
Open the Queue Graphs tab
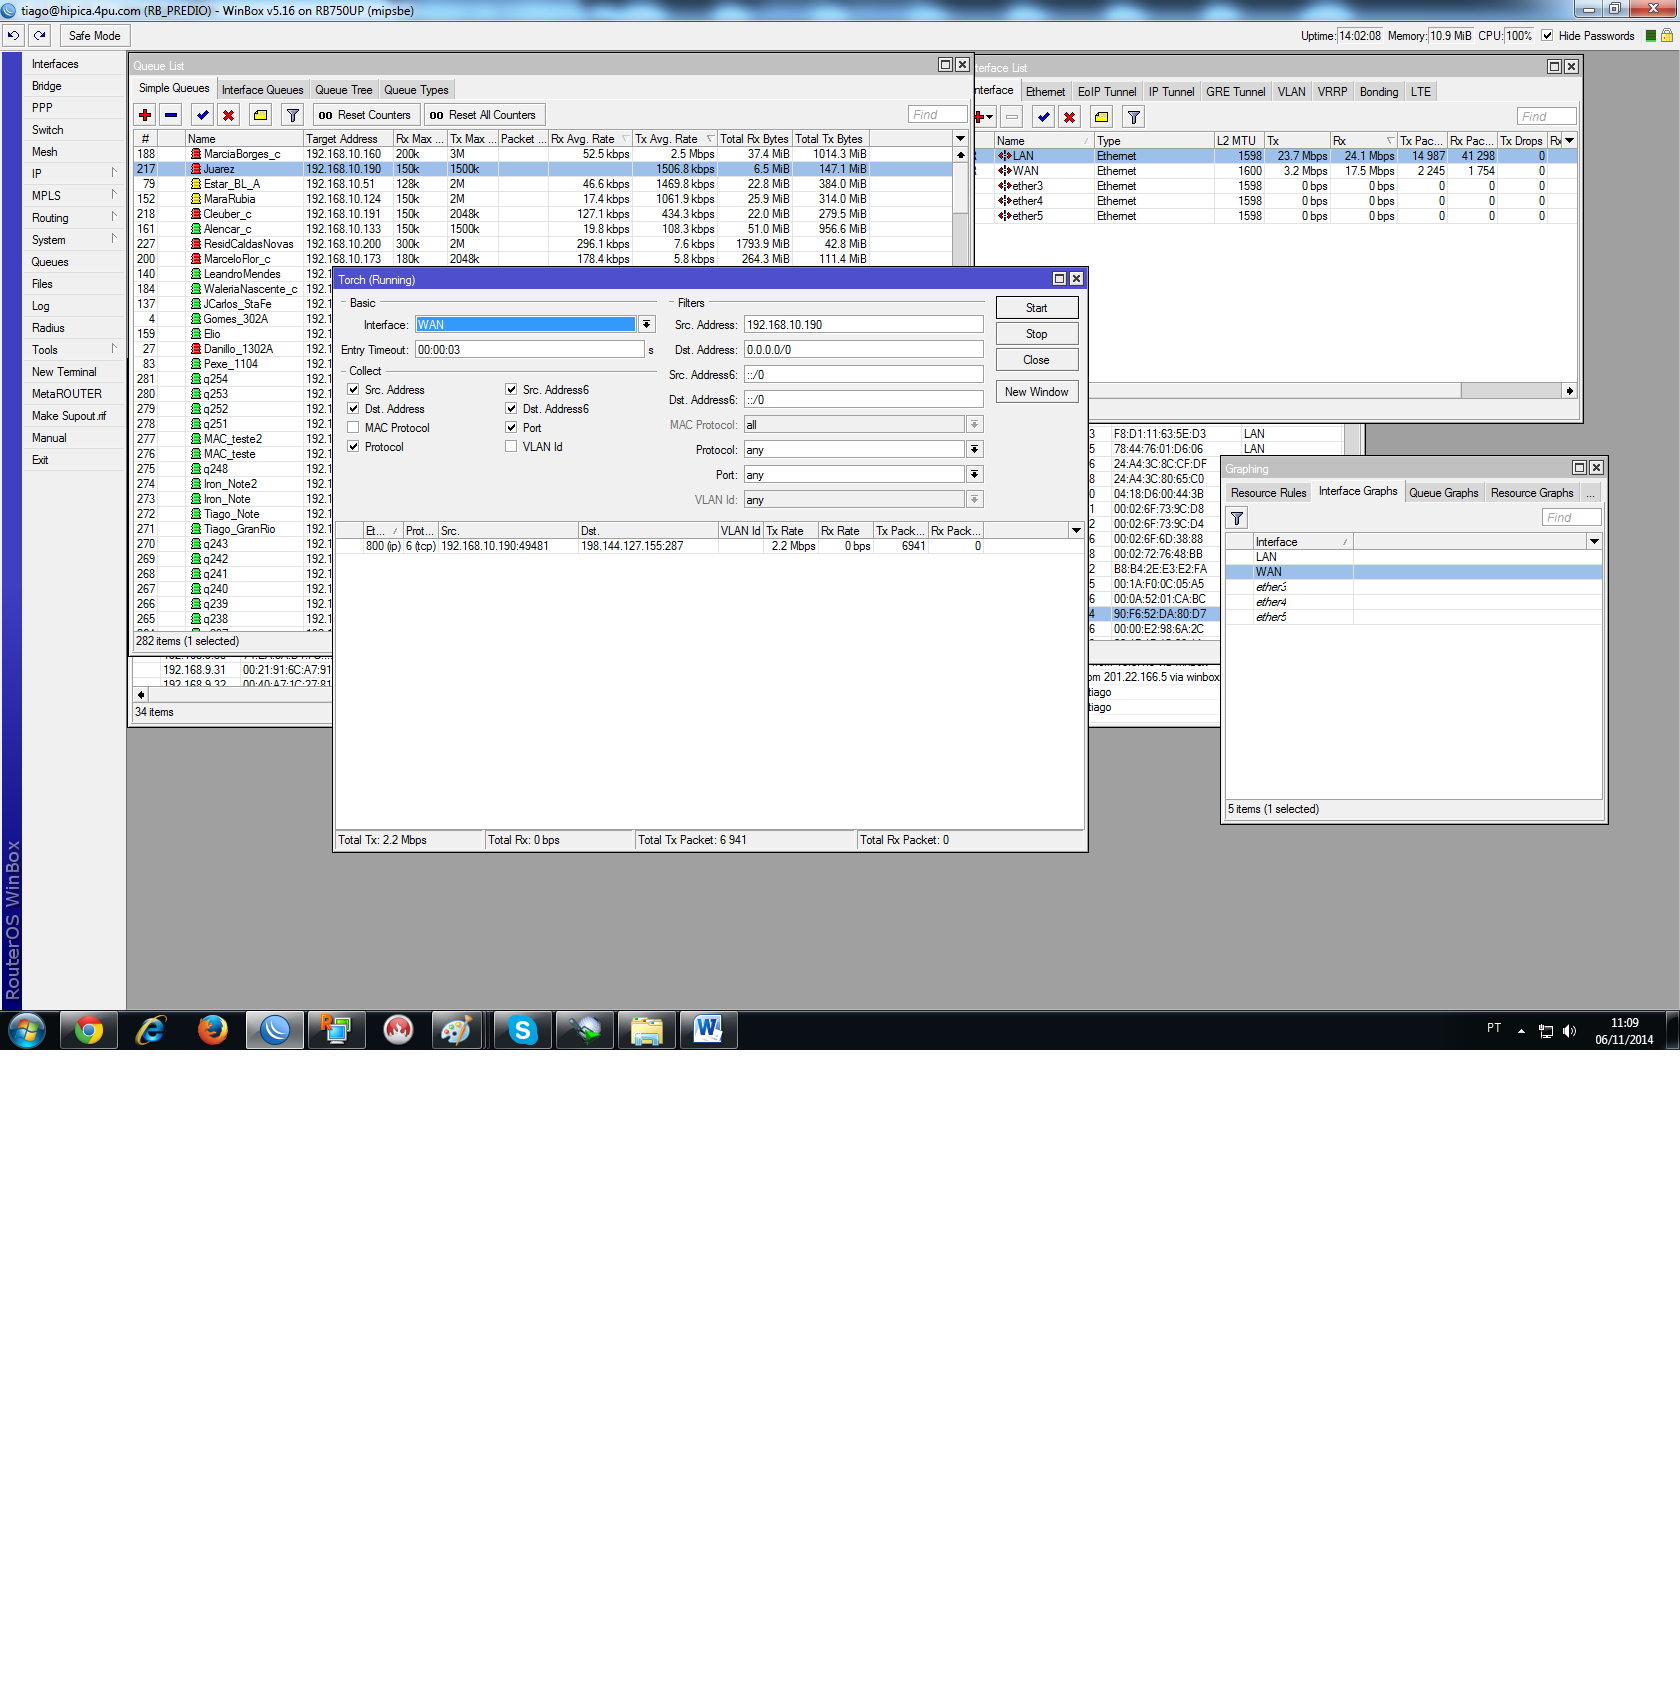click(1444, 493)
